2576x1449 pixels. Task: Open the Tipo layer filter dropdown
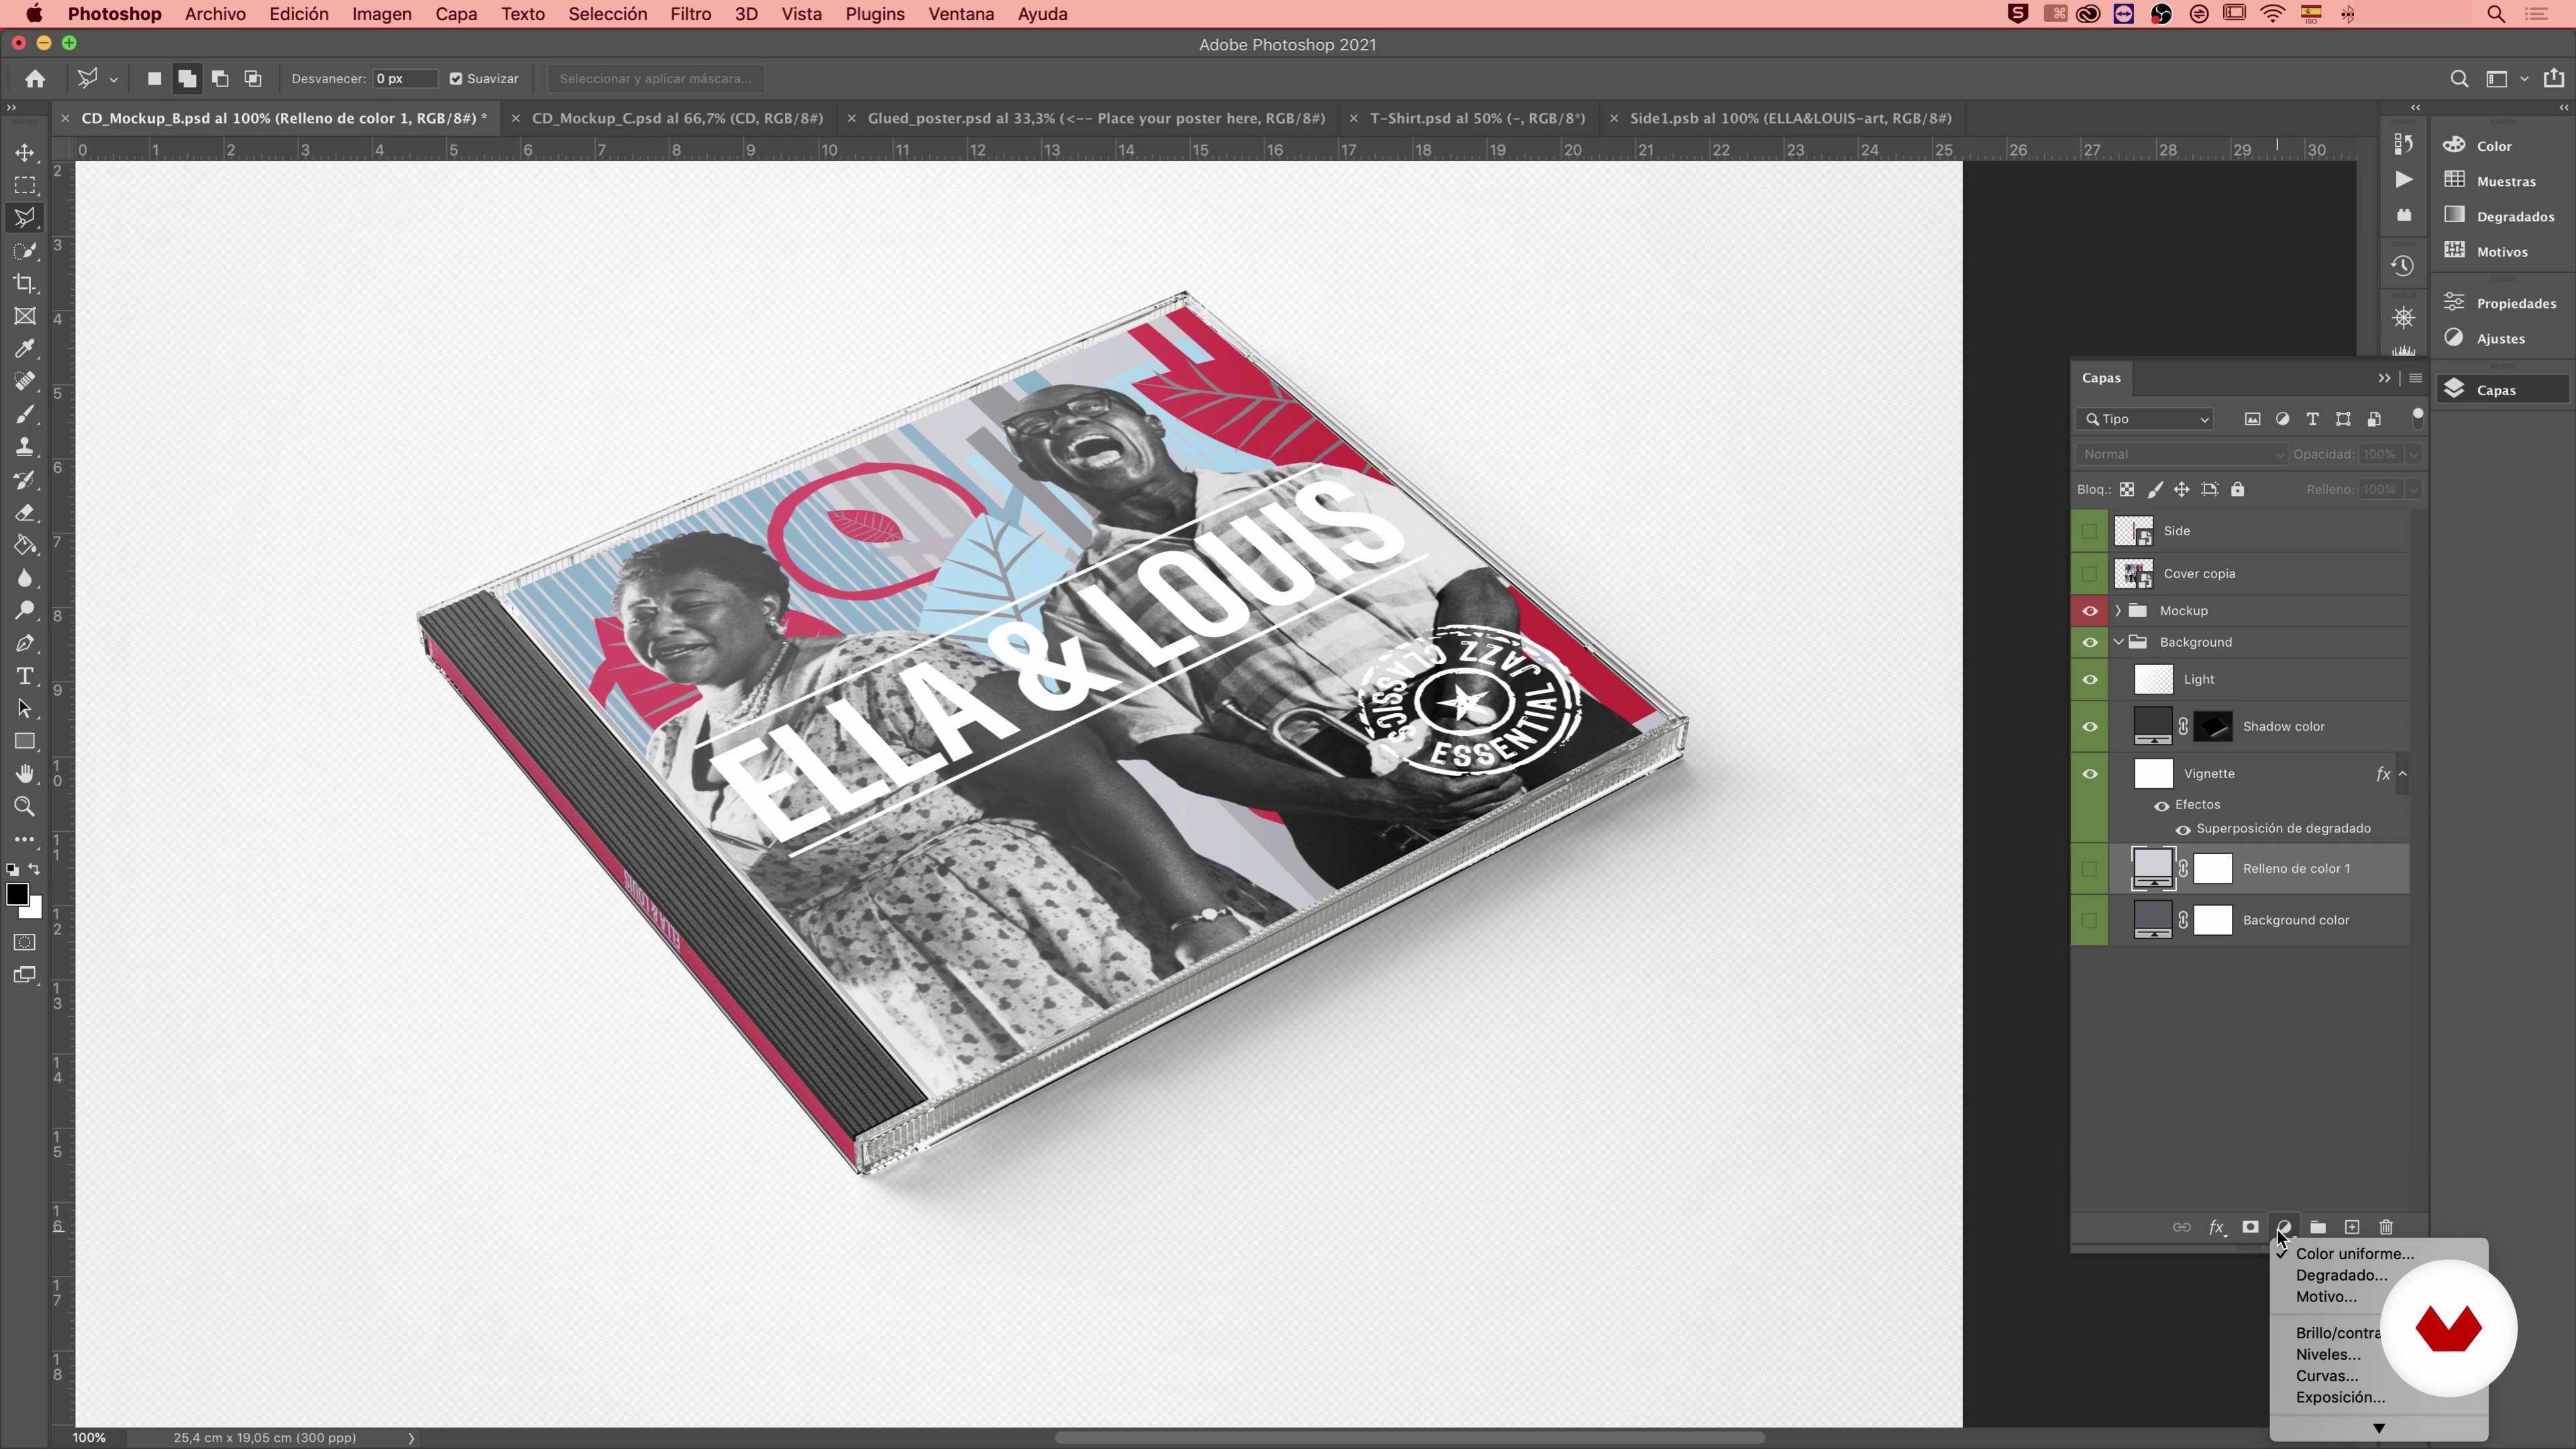pyautogui.click(x=2145, y=419)
